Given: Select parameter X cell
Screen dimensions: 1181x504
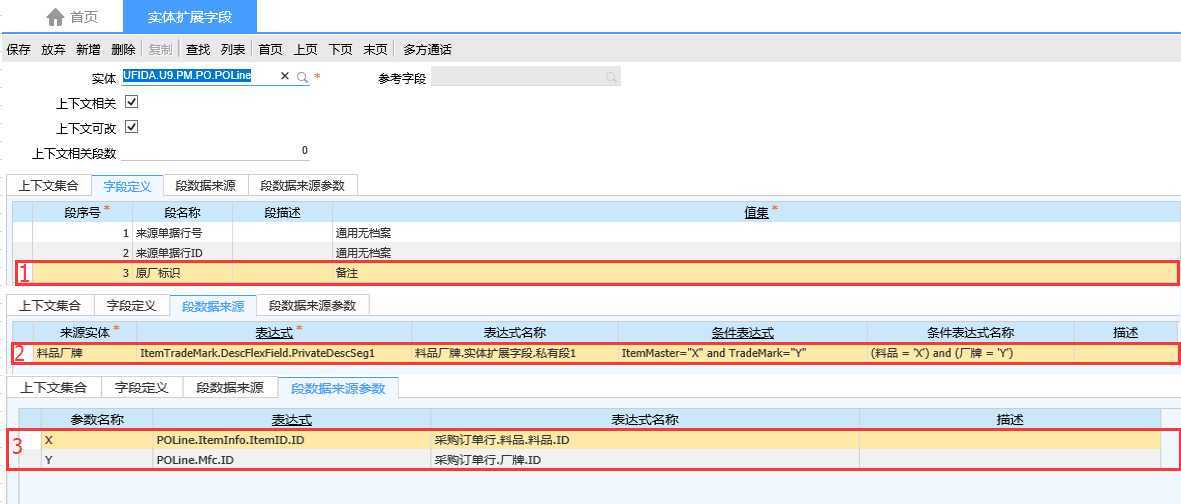Looking at the screenshot, I should (97, 440).
